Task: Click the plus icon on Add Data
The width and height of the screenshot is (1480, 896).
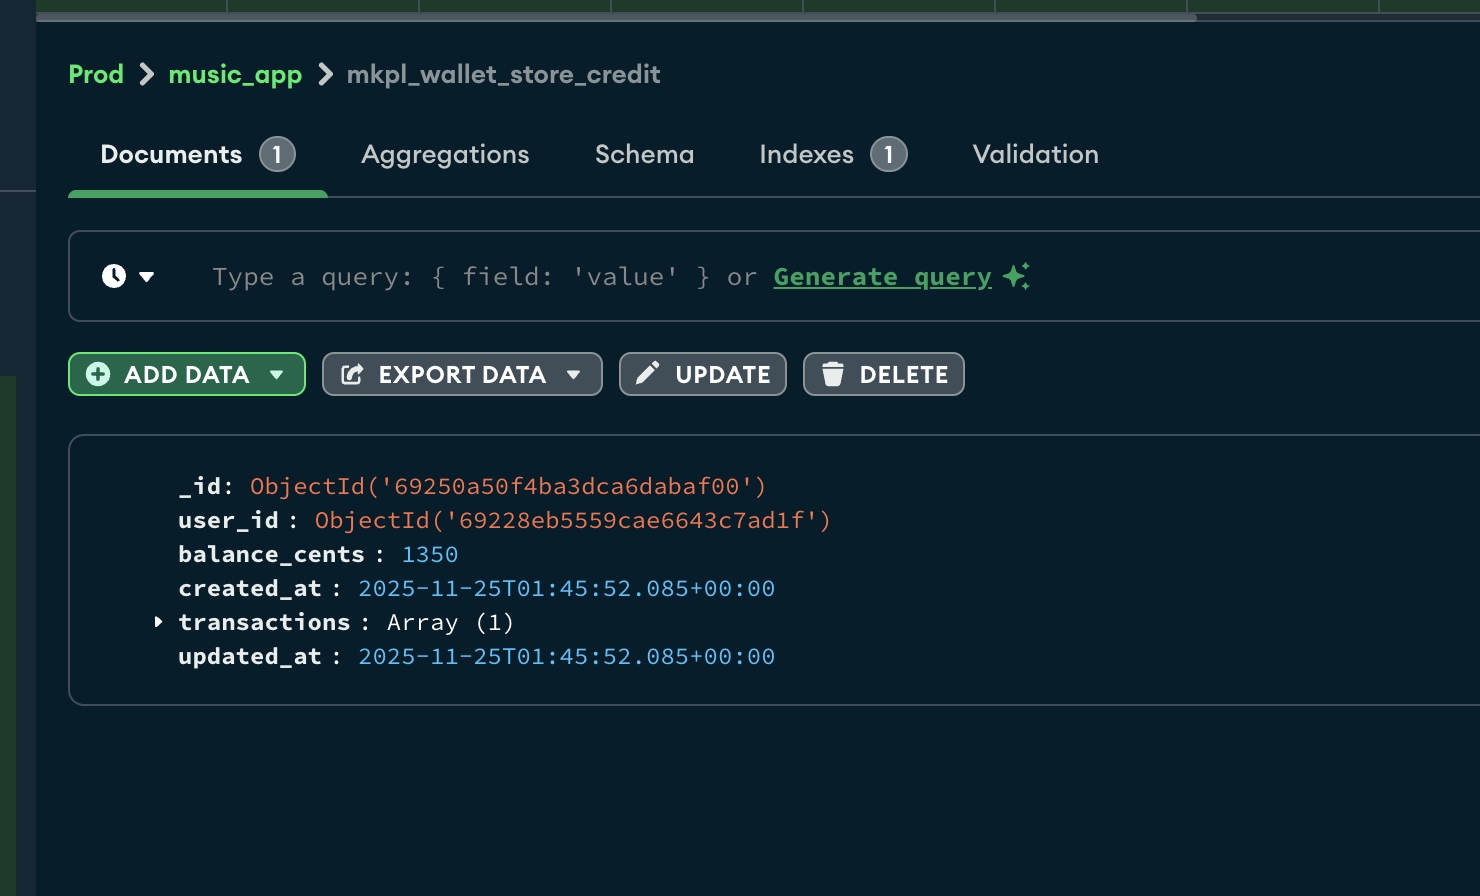Action: click(98, 374)
